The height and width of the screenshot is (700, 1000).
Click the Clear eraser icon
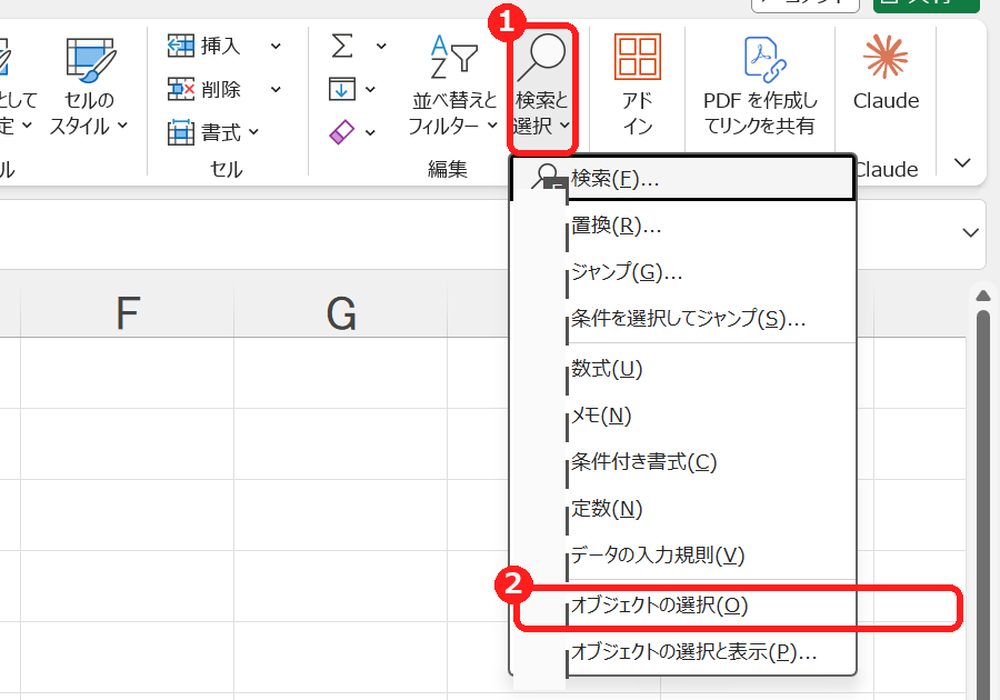click(x=342, y=132)
